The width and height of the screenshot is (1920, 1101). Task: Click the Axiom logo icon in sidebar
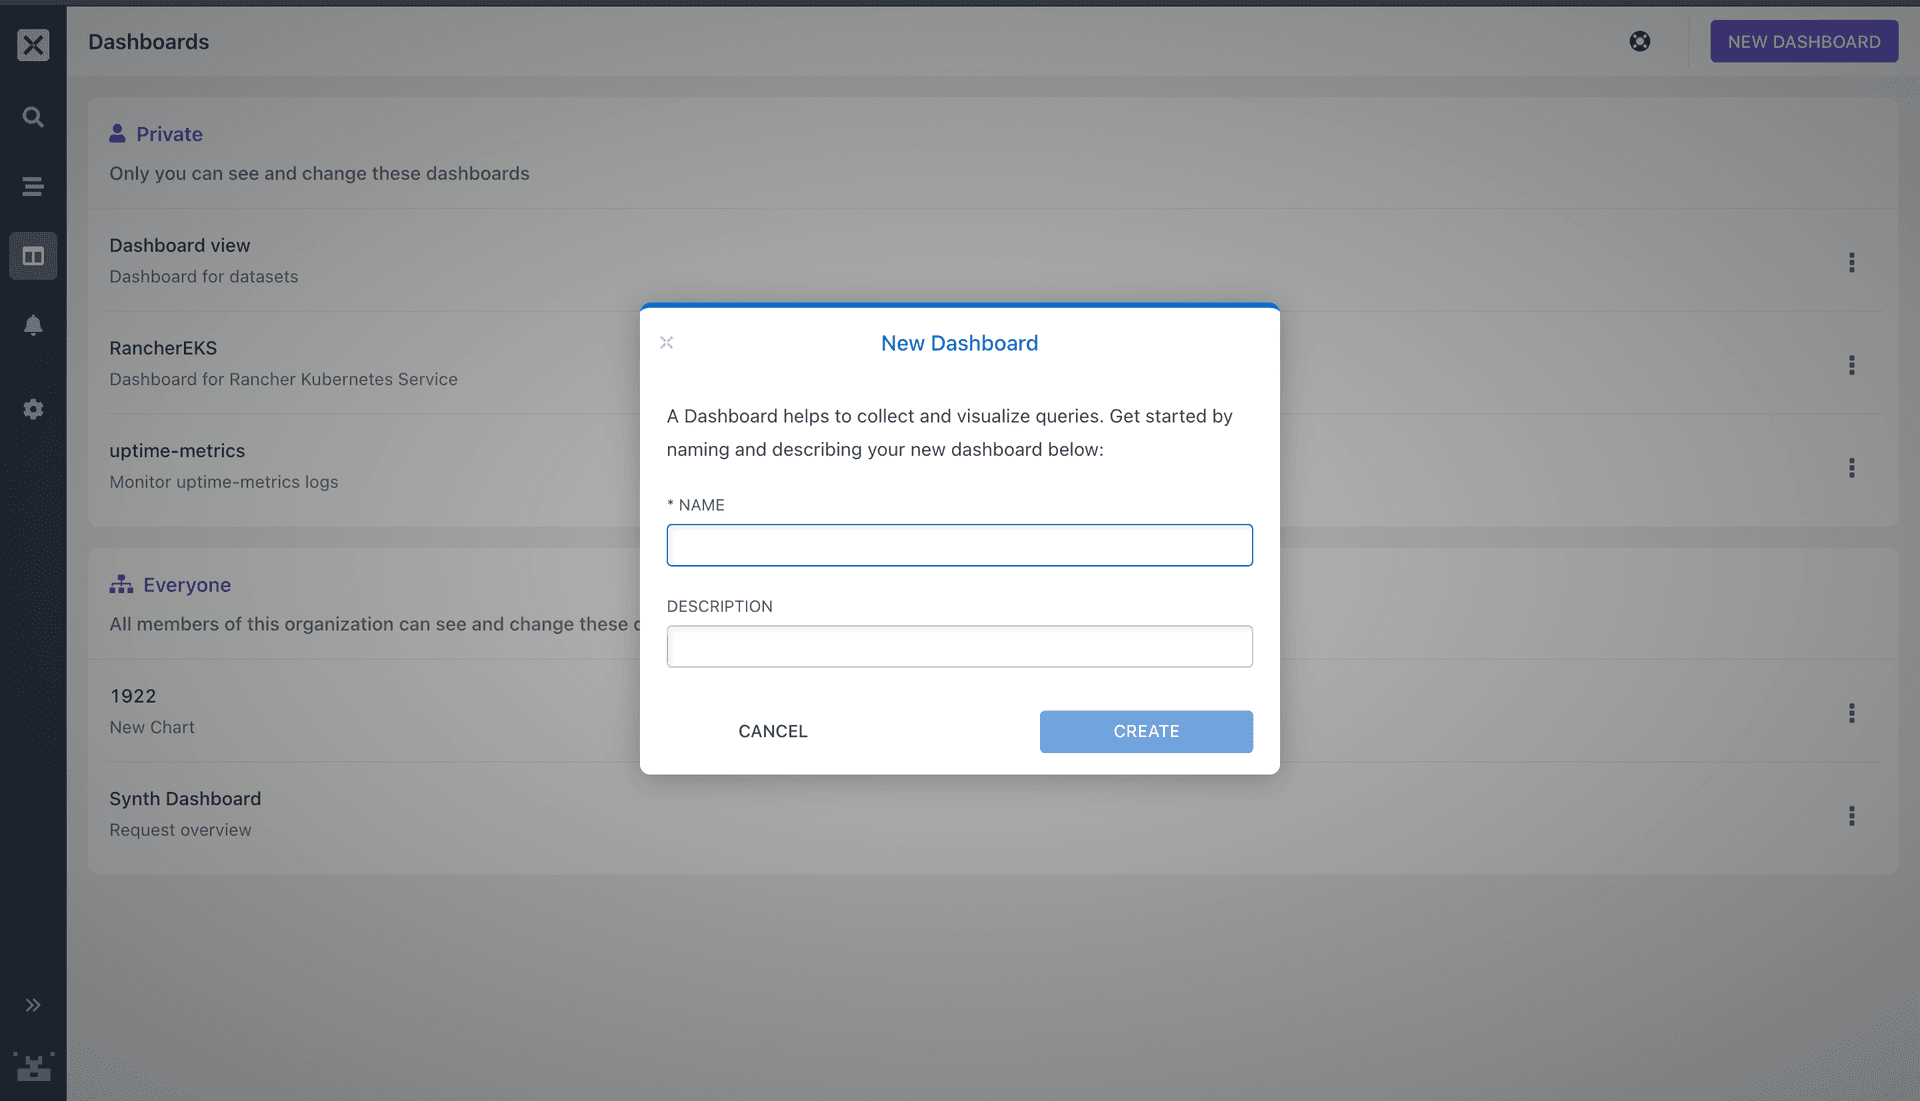coord(33,44)
